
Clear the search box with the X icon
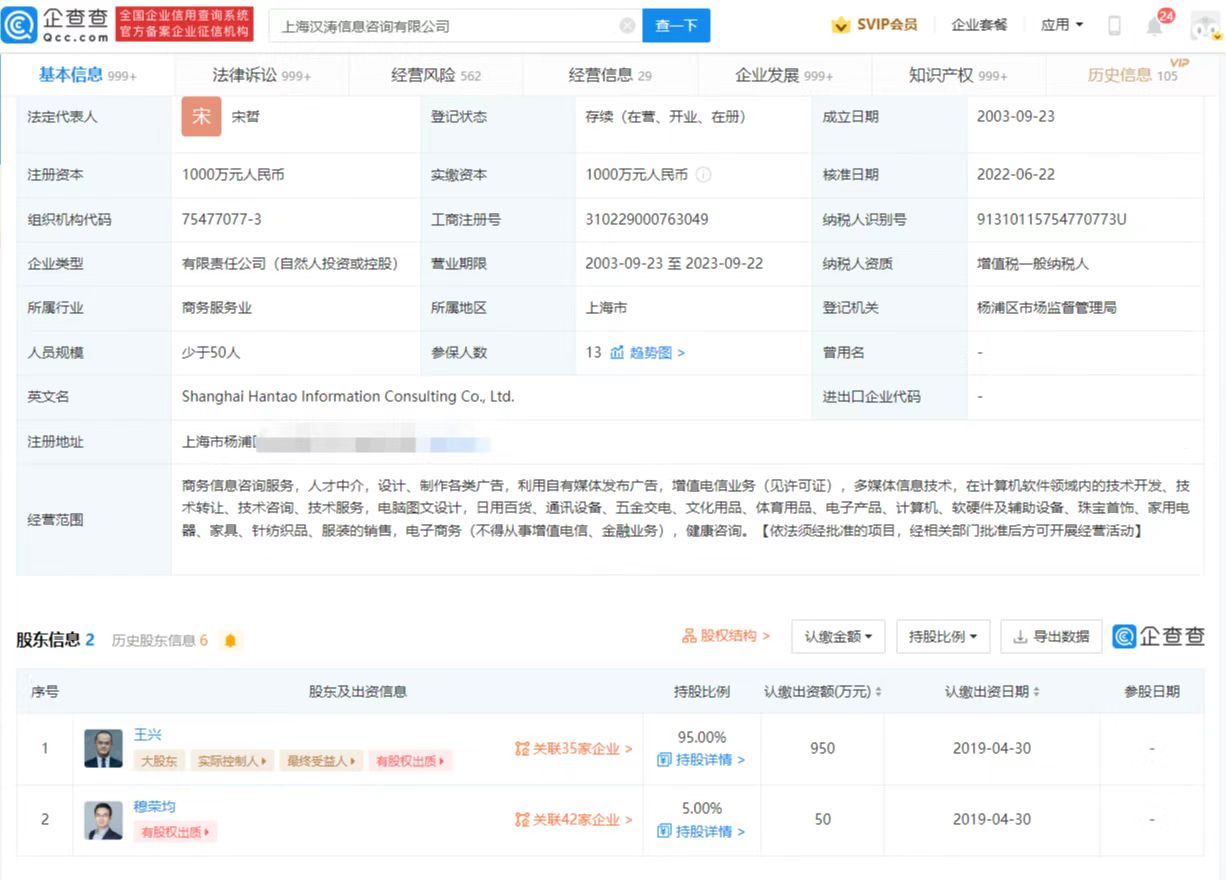(628, 26)
